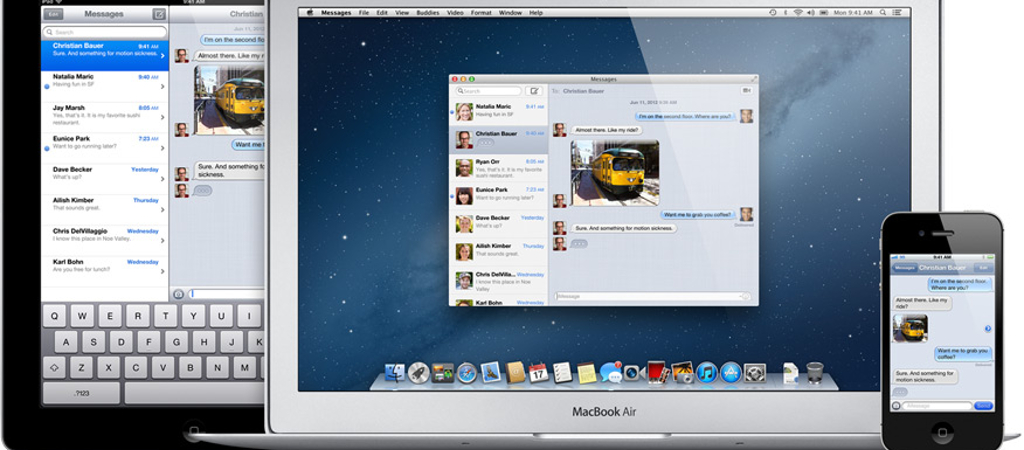
Task: Tap the Search field on the iPad
Action: click(104, 32)
